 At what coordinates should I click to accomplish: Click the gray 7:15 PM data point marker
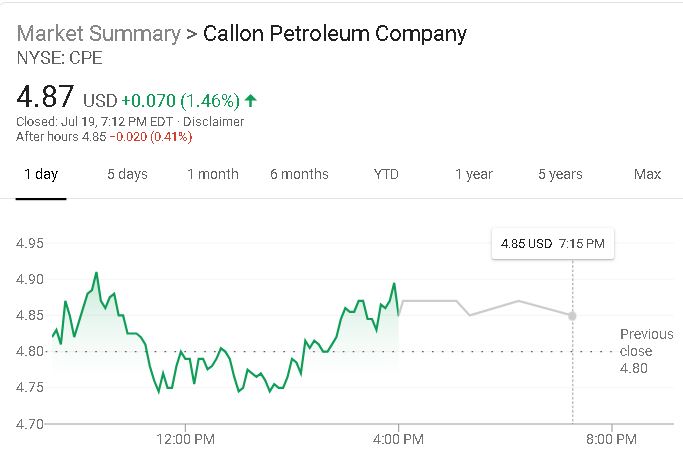pyautogui.click(x=572, y=315)
